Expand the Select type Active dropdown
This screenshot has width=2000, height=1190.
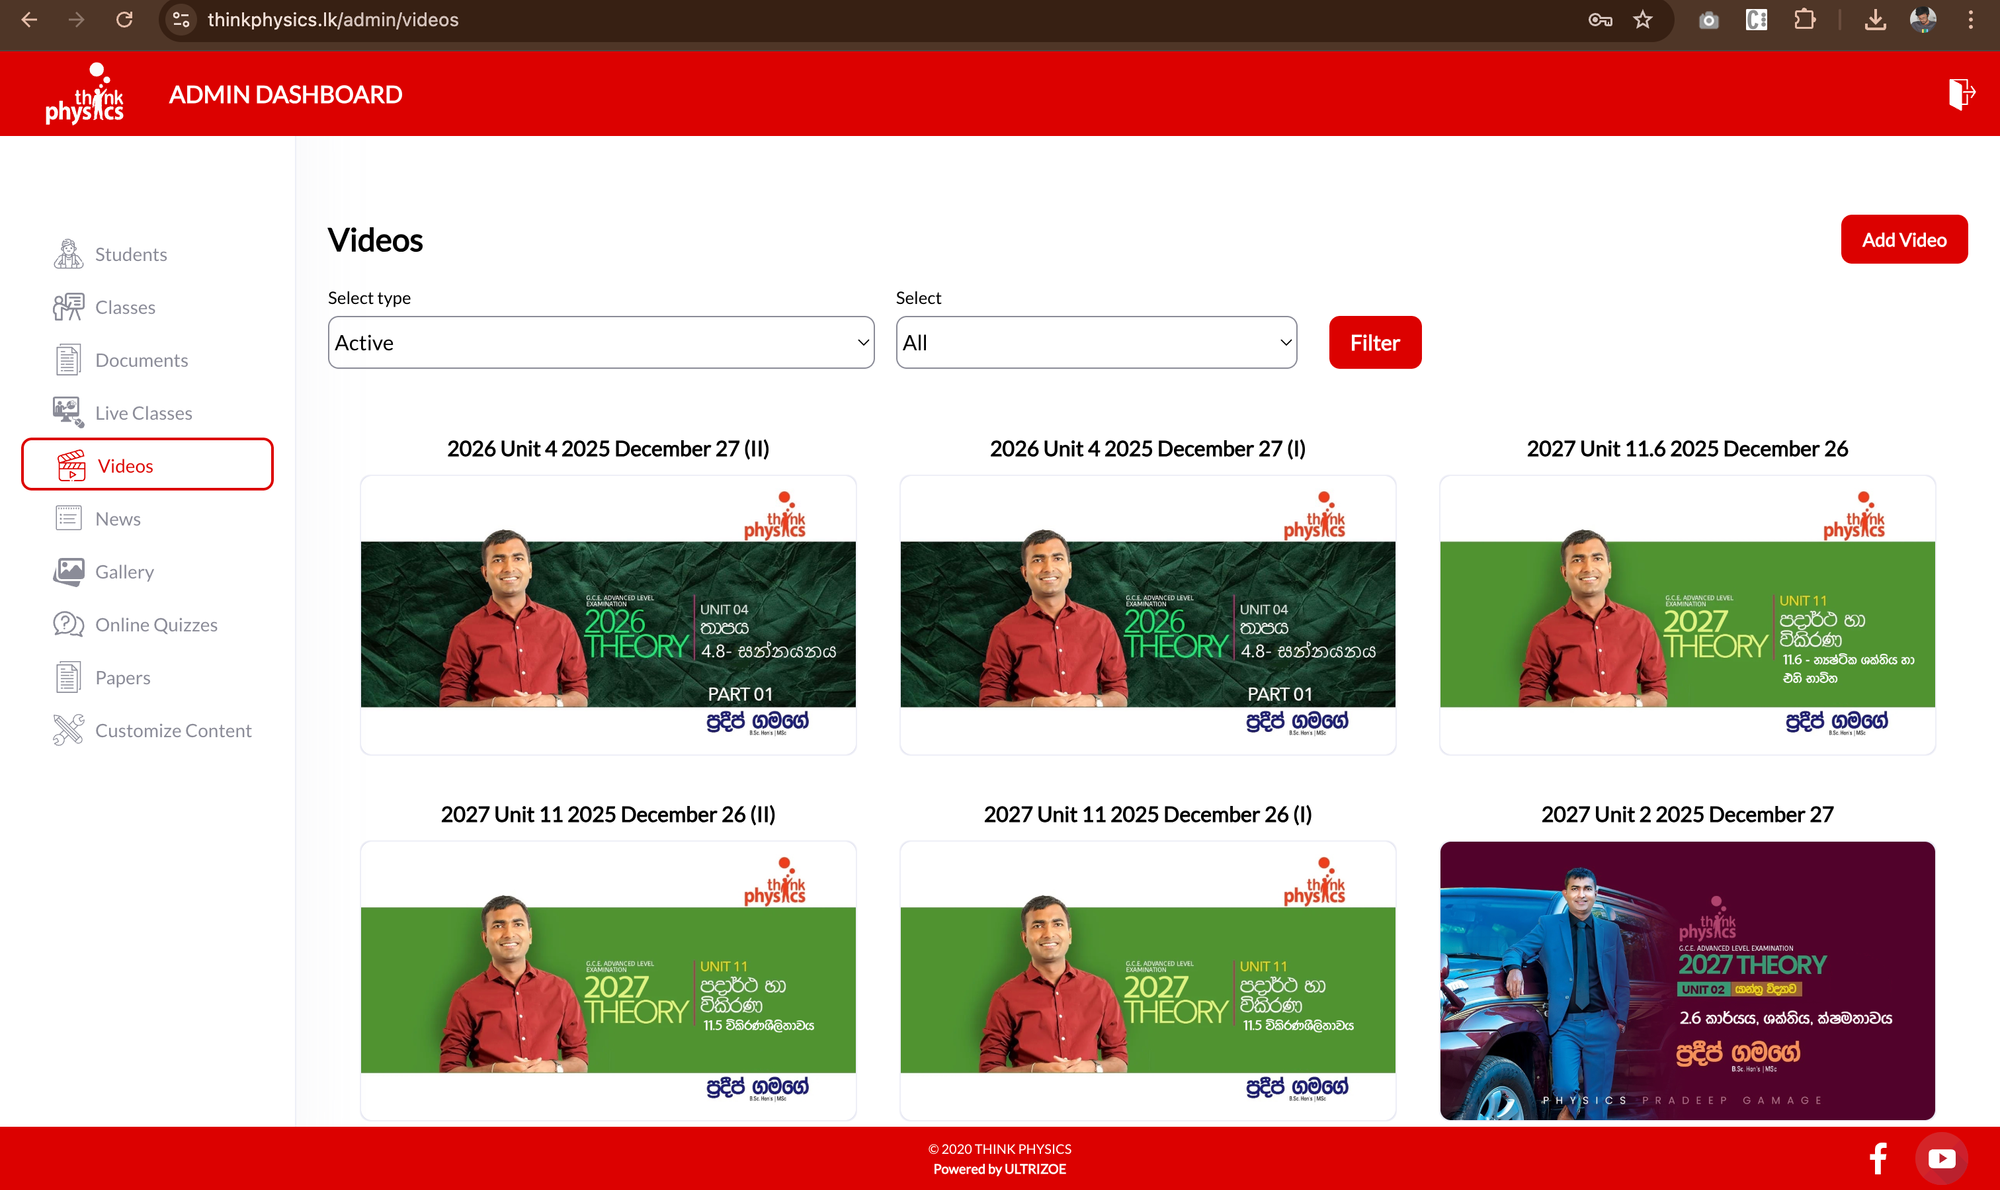(x=601, y=343)
